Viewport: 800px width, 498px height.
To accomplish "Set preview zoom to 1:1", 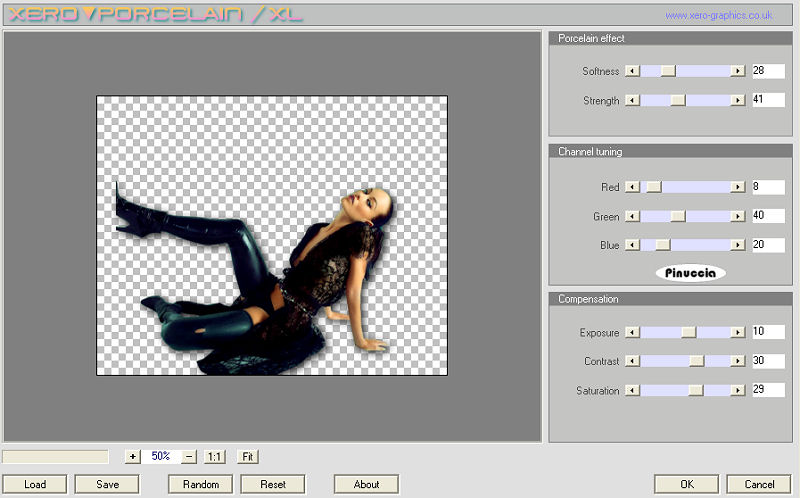I will pyautogui.click(x=214, y=457).
